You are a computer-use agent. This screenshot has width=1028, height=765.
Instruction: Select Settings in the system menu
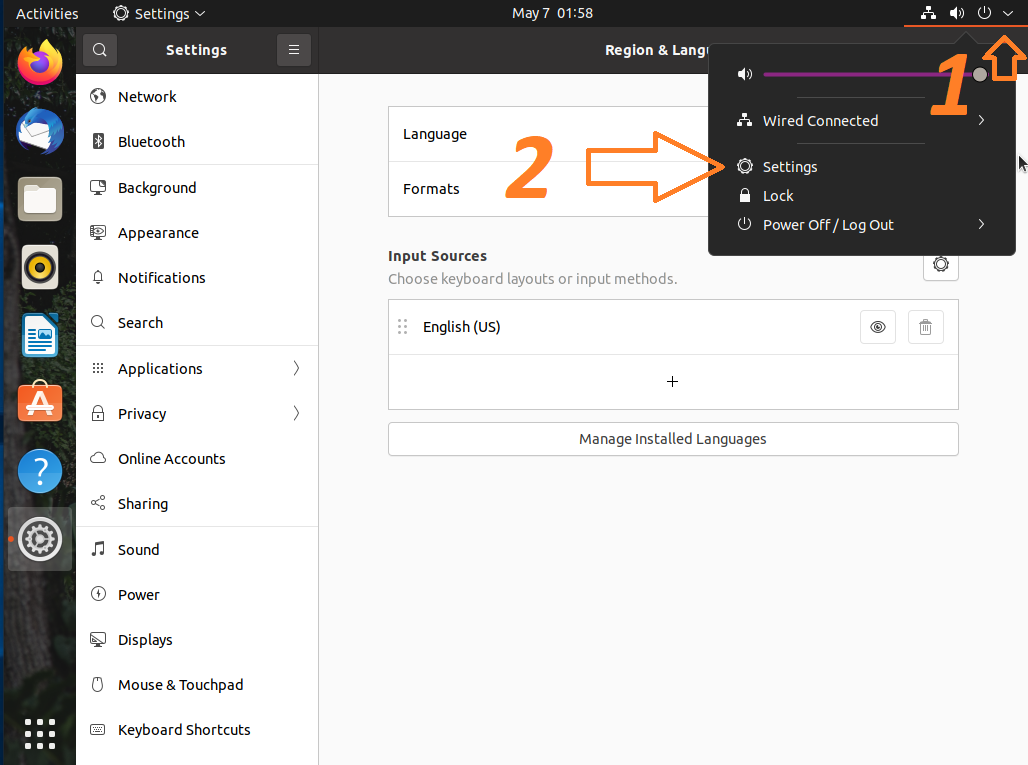790,167
